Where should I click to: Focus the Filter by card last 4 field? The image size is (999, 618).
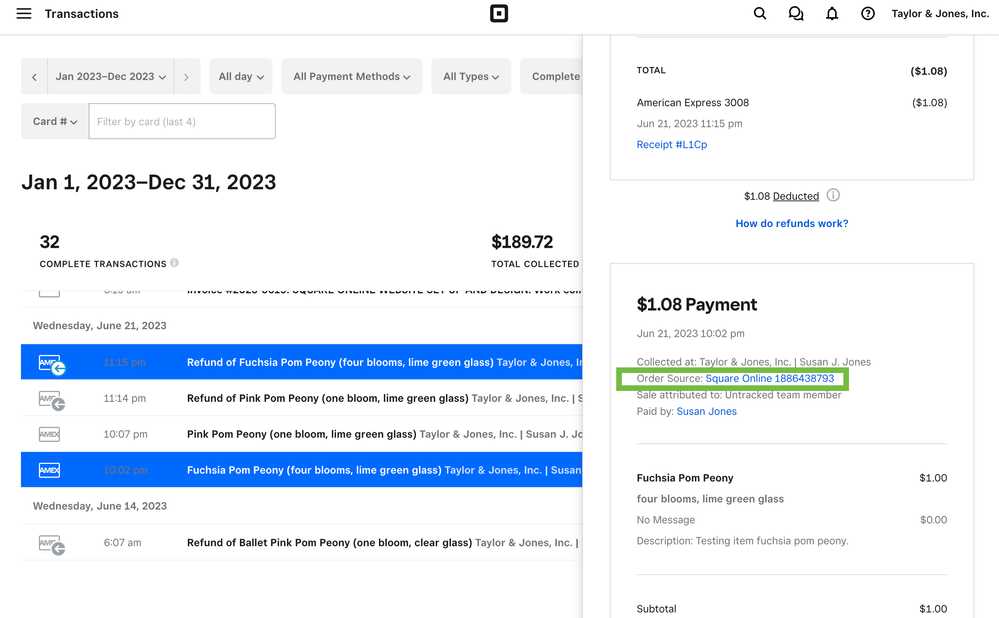pos(182,121)
